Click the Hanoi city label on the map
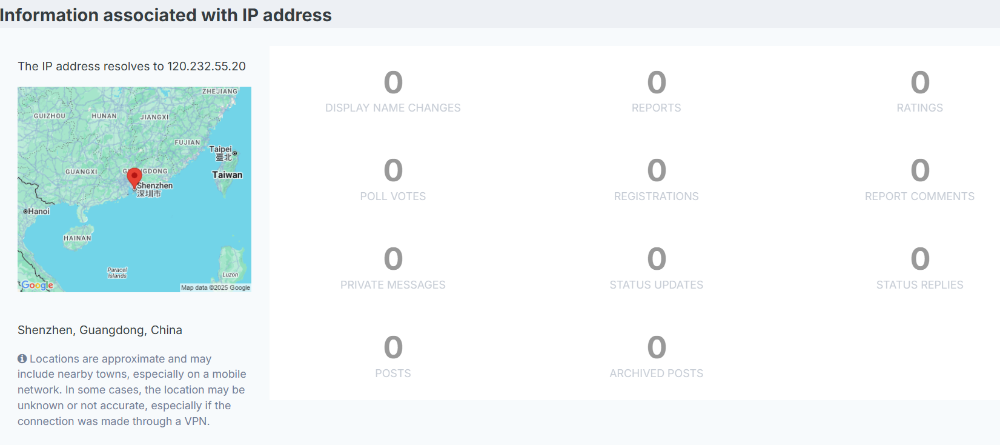The width and height of the screenshot is (1000, 445). point(38,211)
